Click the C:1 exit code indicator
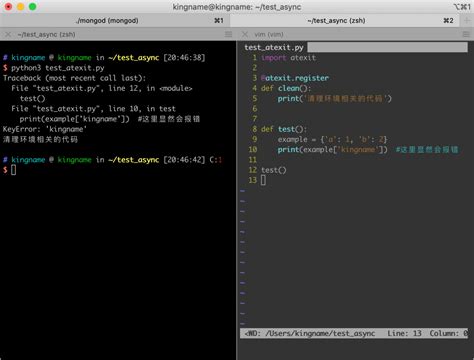The width and height of the screenshot is (474, 360). coord(216,160)
